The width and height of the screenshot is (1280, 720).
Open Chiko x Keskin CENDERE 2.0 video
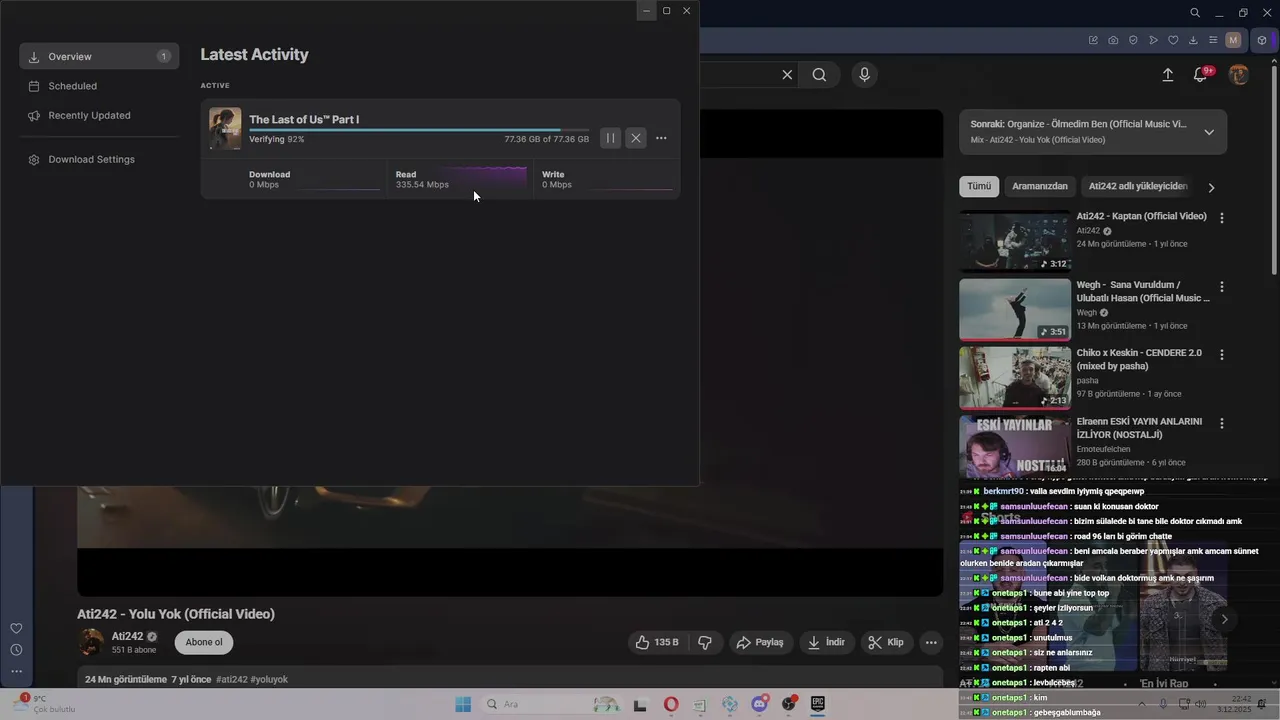[x=1015, y=378]
